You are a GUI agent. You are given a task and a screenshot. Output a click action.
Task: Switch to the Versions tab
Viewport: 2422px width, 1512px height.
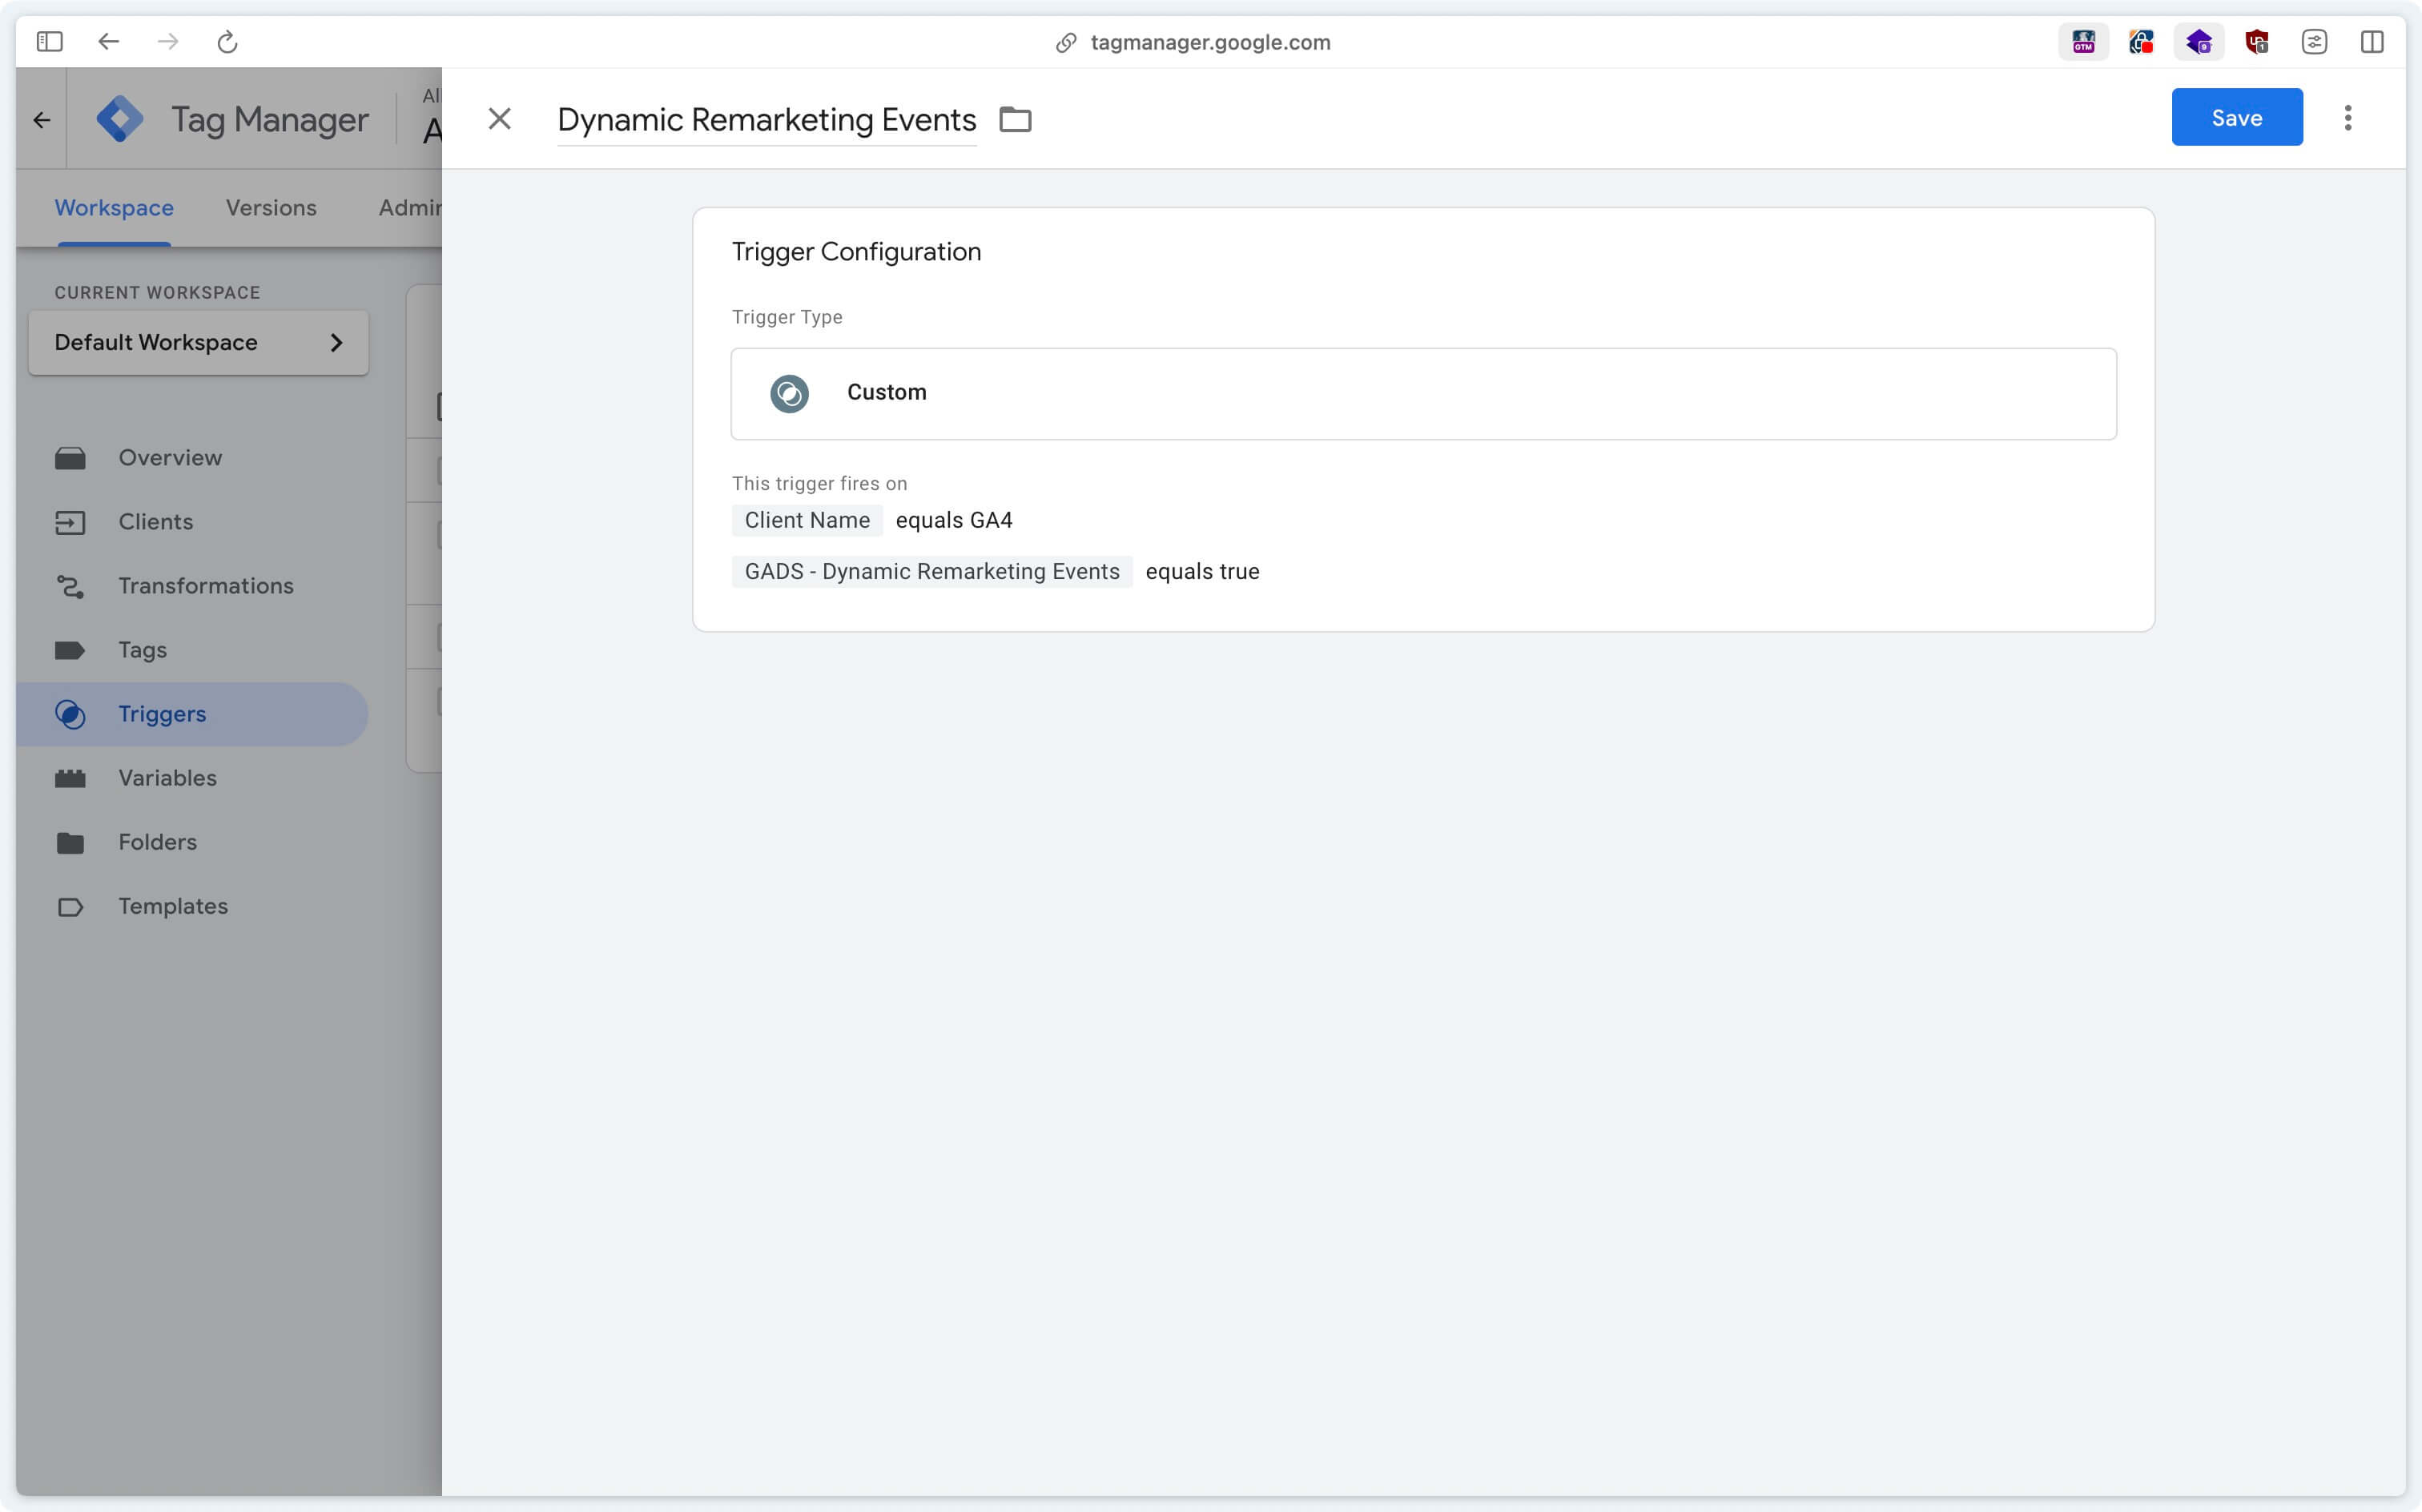[x=270, y=207]
